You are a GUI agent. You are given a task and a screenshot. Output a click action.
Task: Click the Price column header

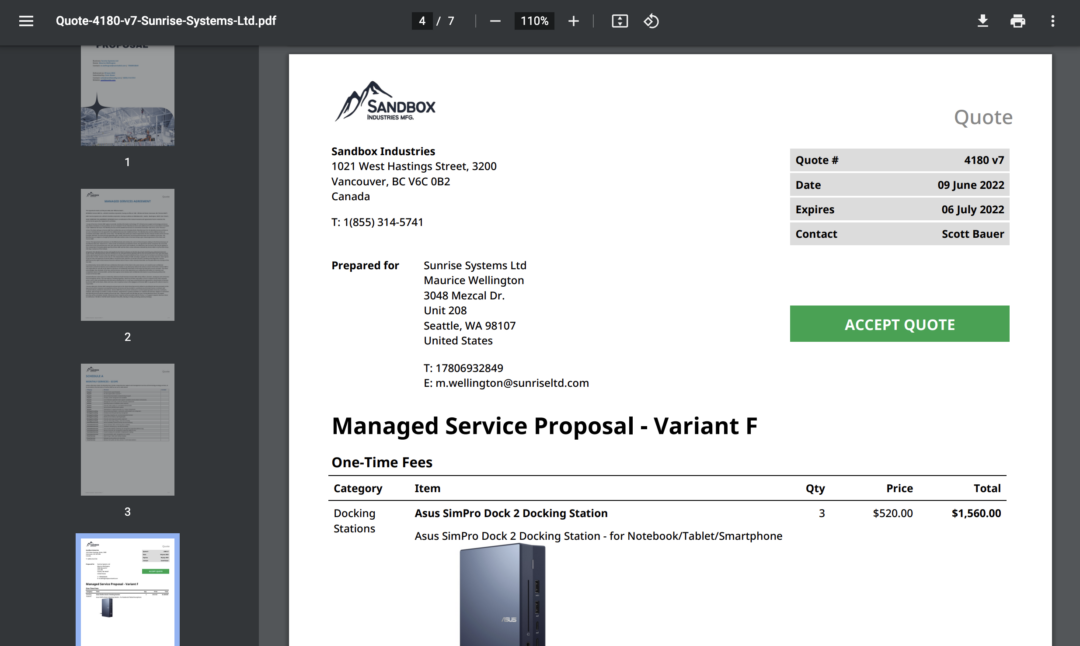tap(899, 488)
